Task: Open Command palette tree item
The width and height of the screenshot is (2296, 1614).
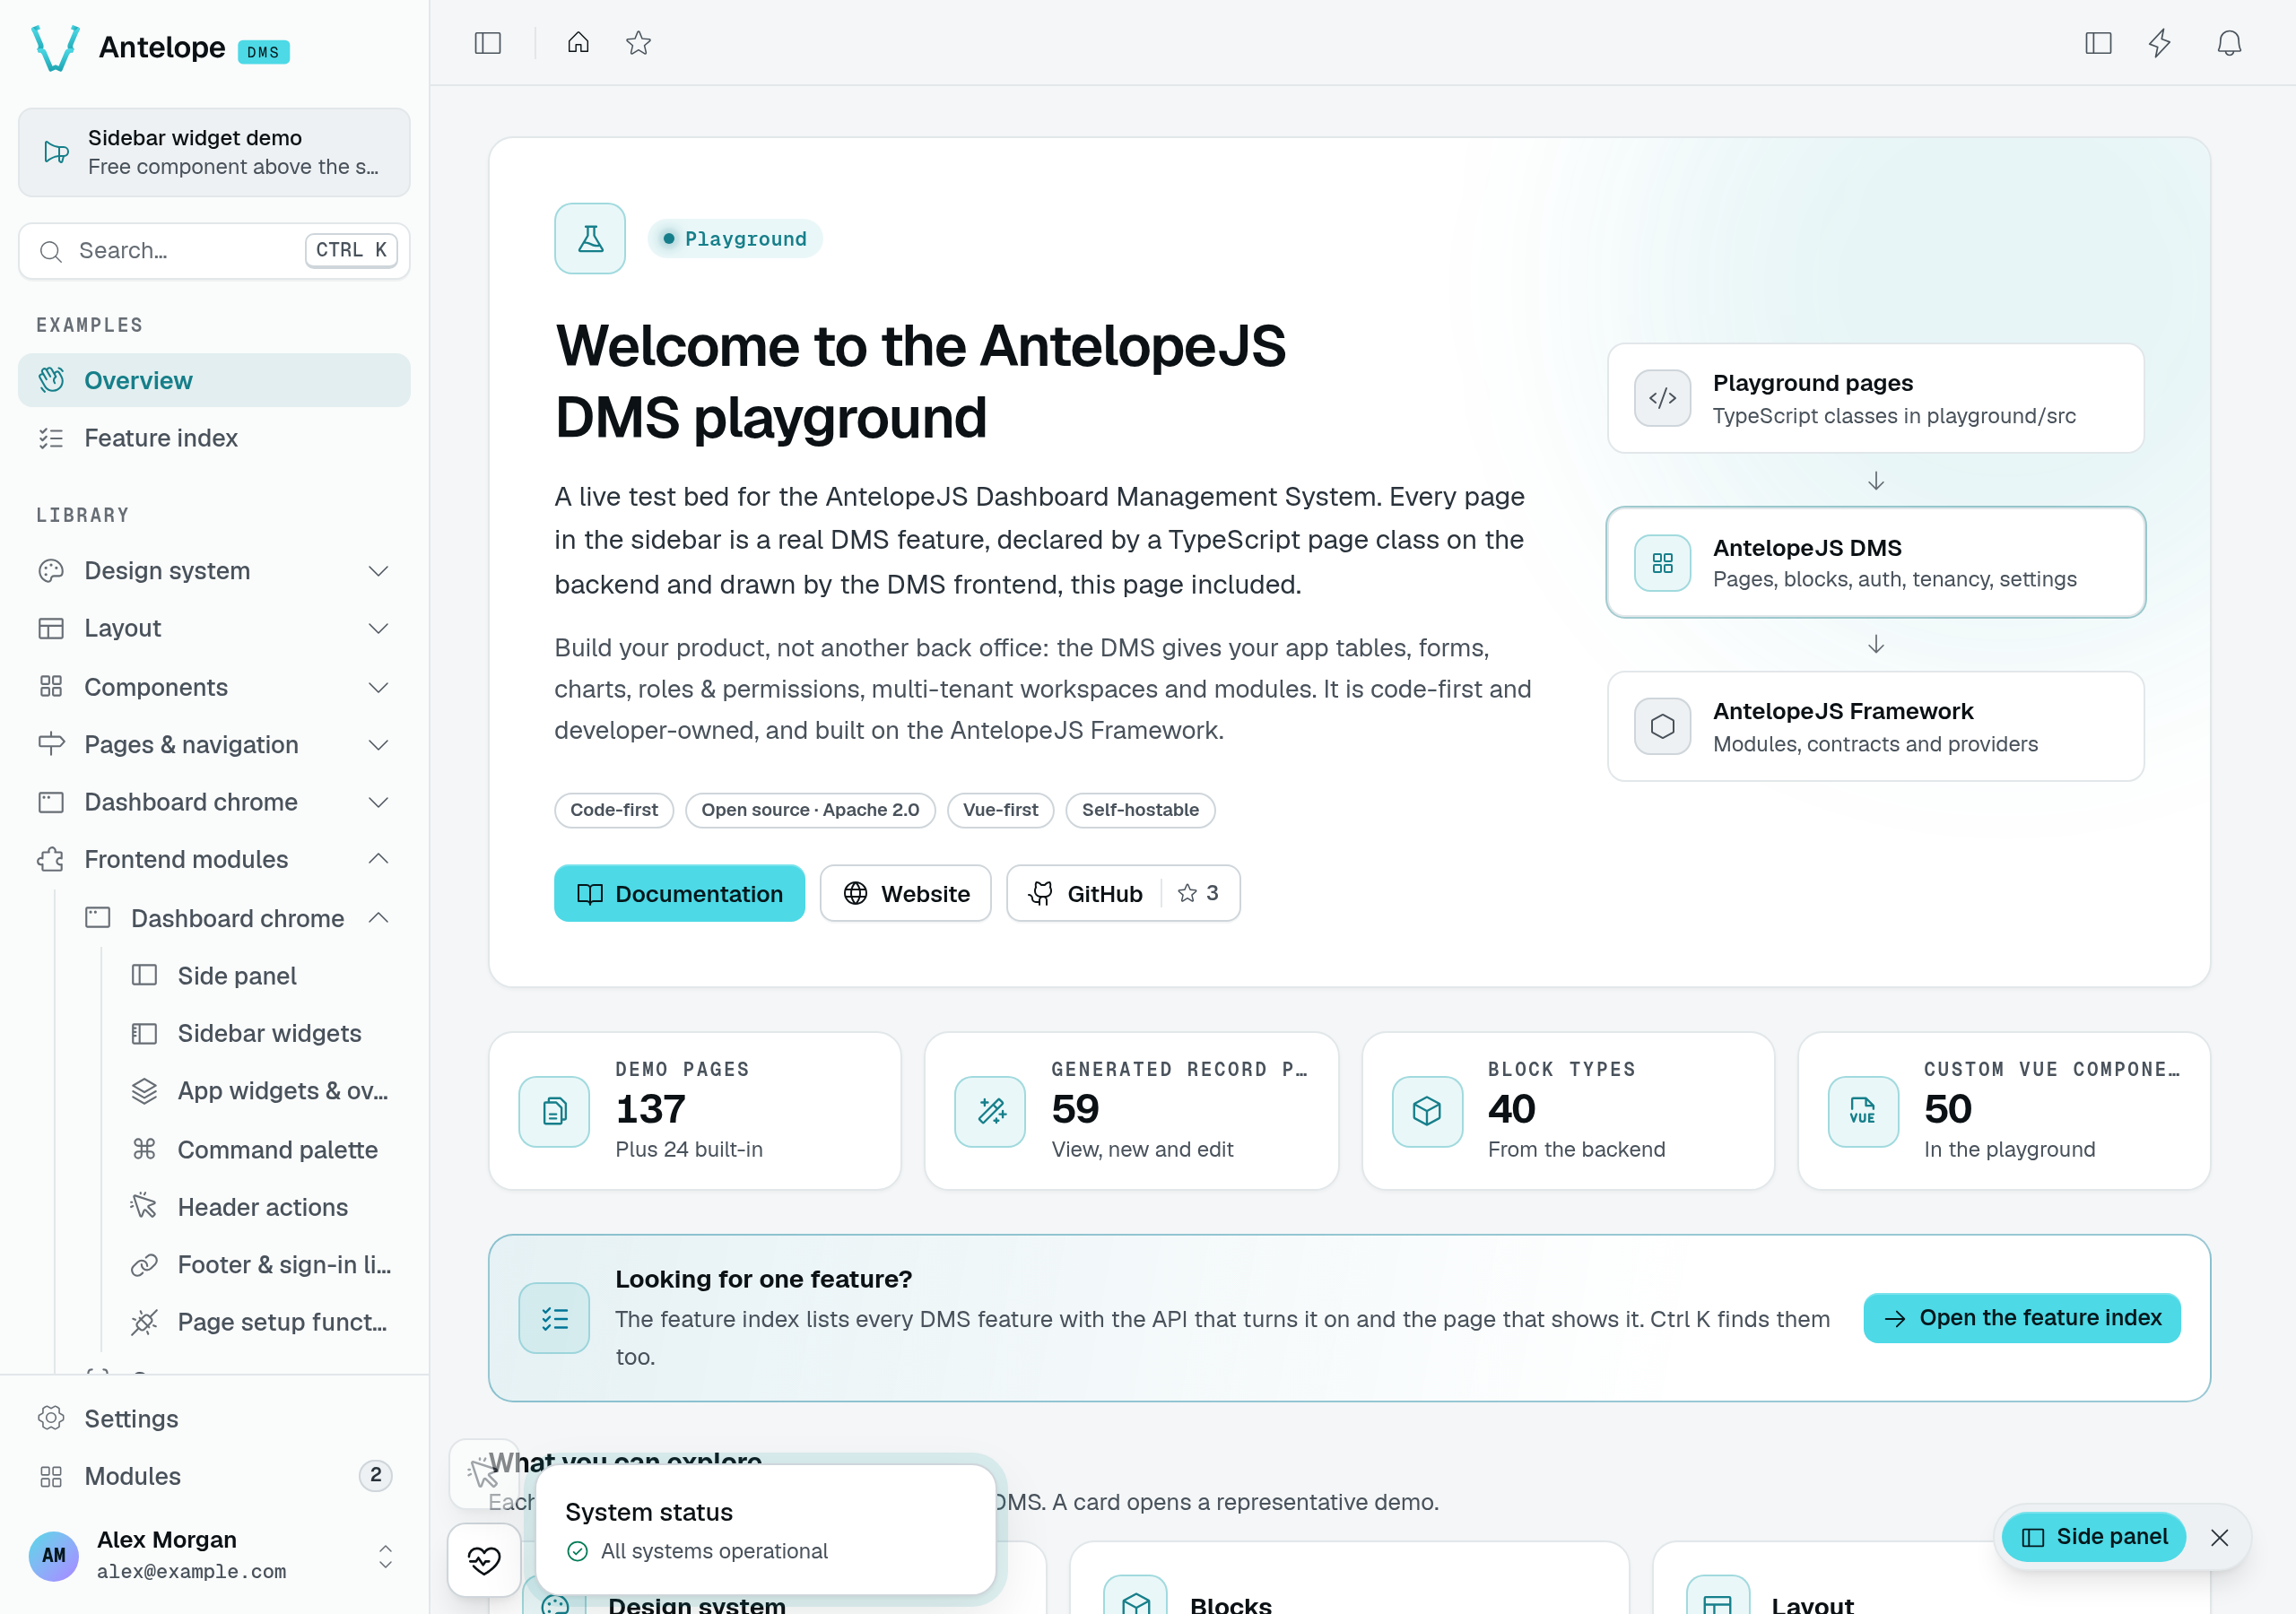Action: [x=262, y=1149]
